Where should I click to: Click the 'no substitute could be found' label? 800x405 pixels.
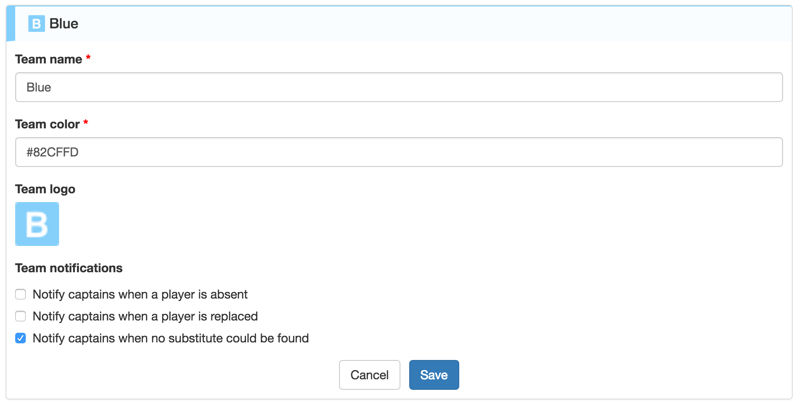(239, 338)
